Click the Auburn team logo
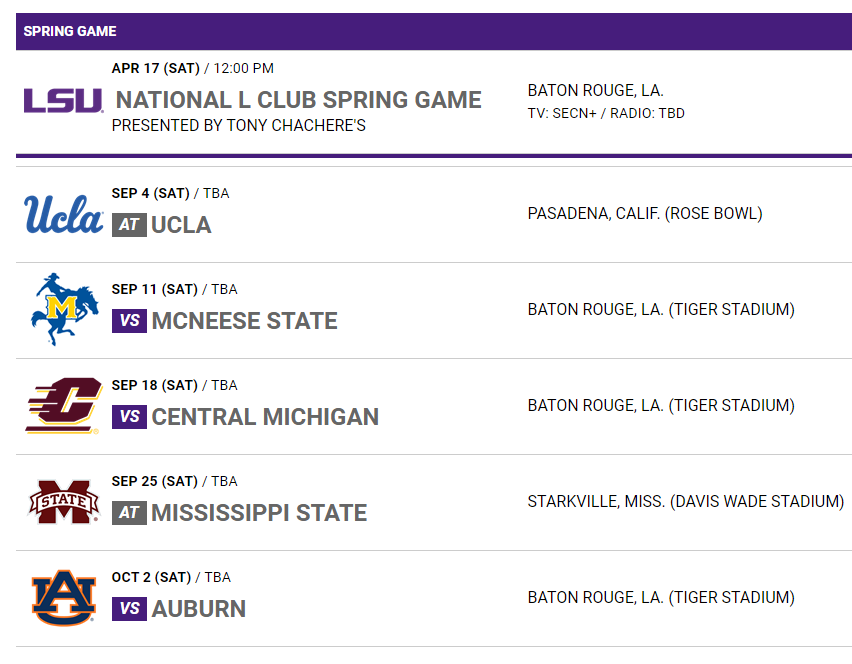This screenshot has height=664, width=852. tap(63, 598)
